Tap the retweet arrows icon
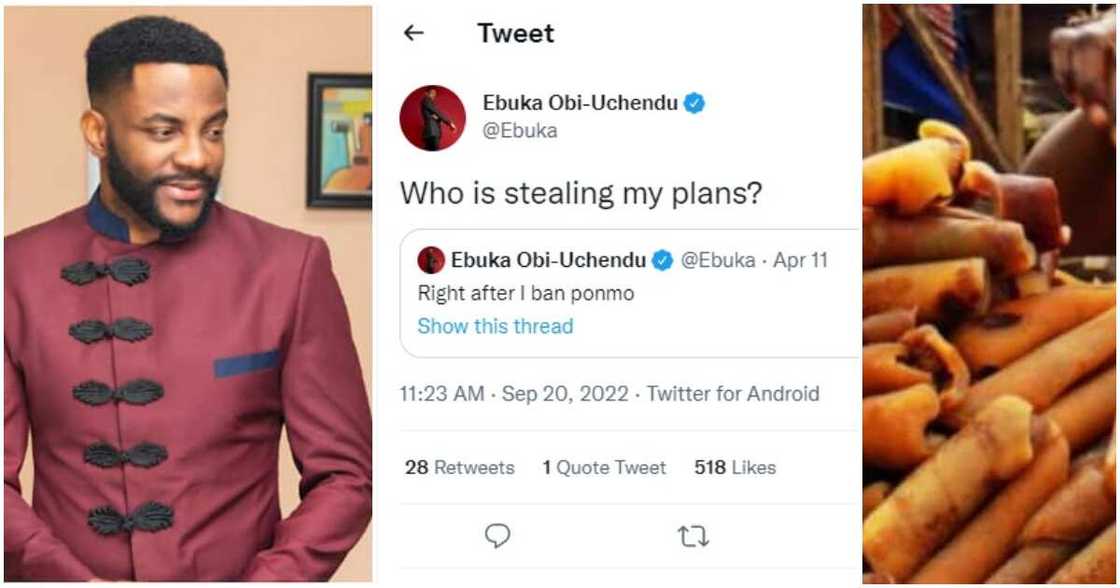 [693, 537]
